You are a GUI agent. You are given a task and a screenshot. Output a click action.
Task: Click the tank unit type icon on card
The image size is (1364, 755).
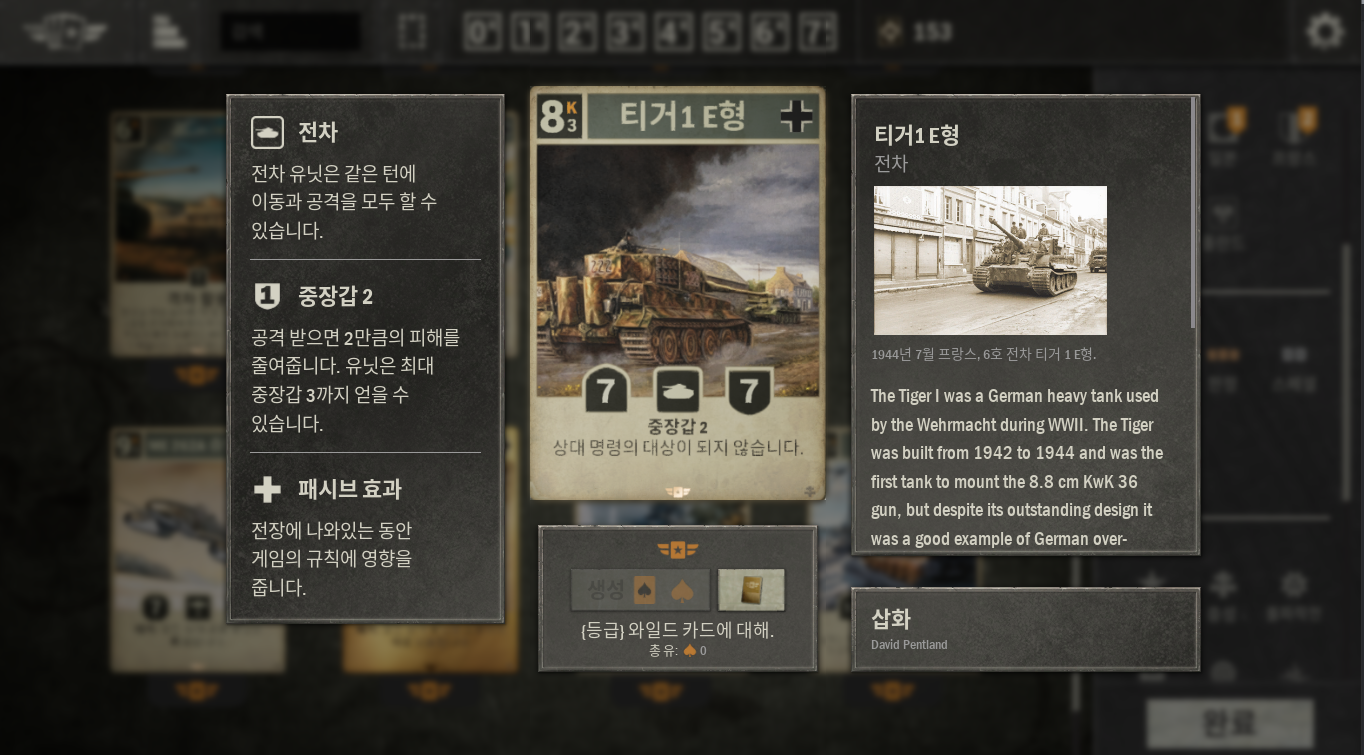(677, 388)
